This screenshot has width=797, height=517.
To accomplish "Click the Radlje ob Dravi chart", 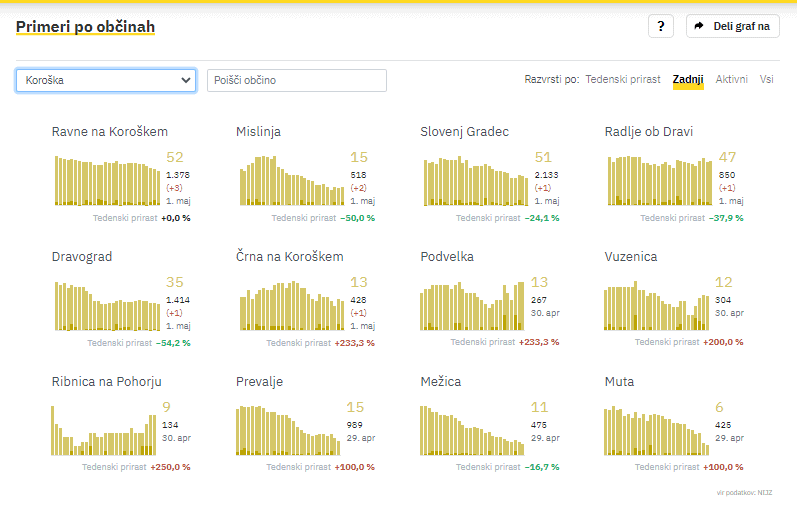I will coord(660,180).
